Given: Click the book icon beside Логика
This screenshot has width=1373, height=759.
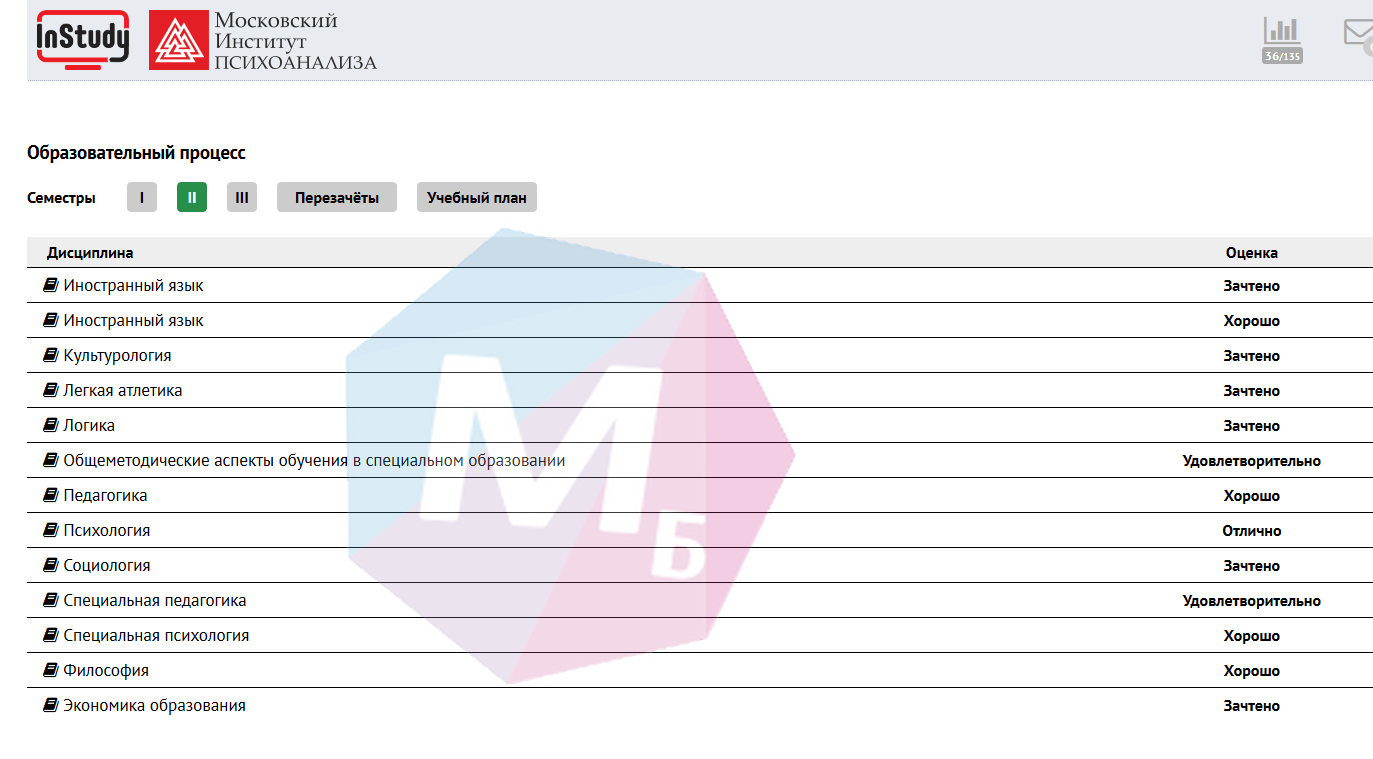Looking at the screenshot, I should pos(51,425).
